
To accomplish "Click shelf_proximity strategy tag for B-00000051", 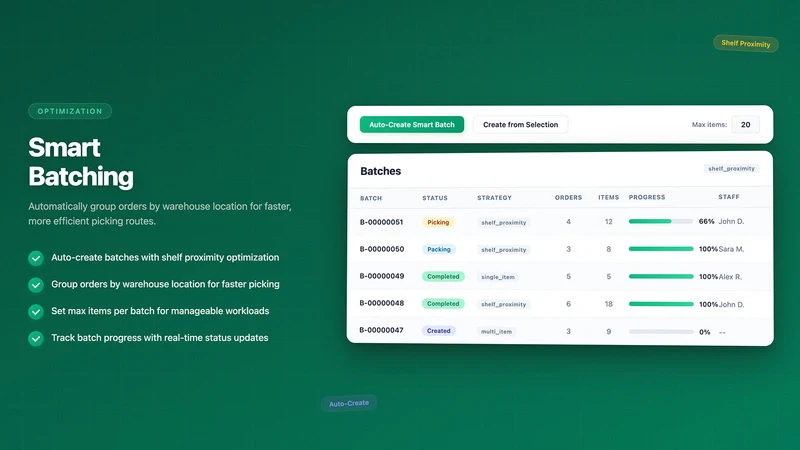I will tap(504, 222).
